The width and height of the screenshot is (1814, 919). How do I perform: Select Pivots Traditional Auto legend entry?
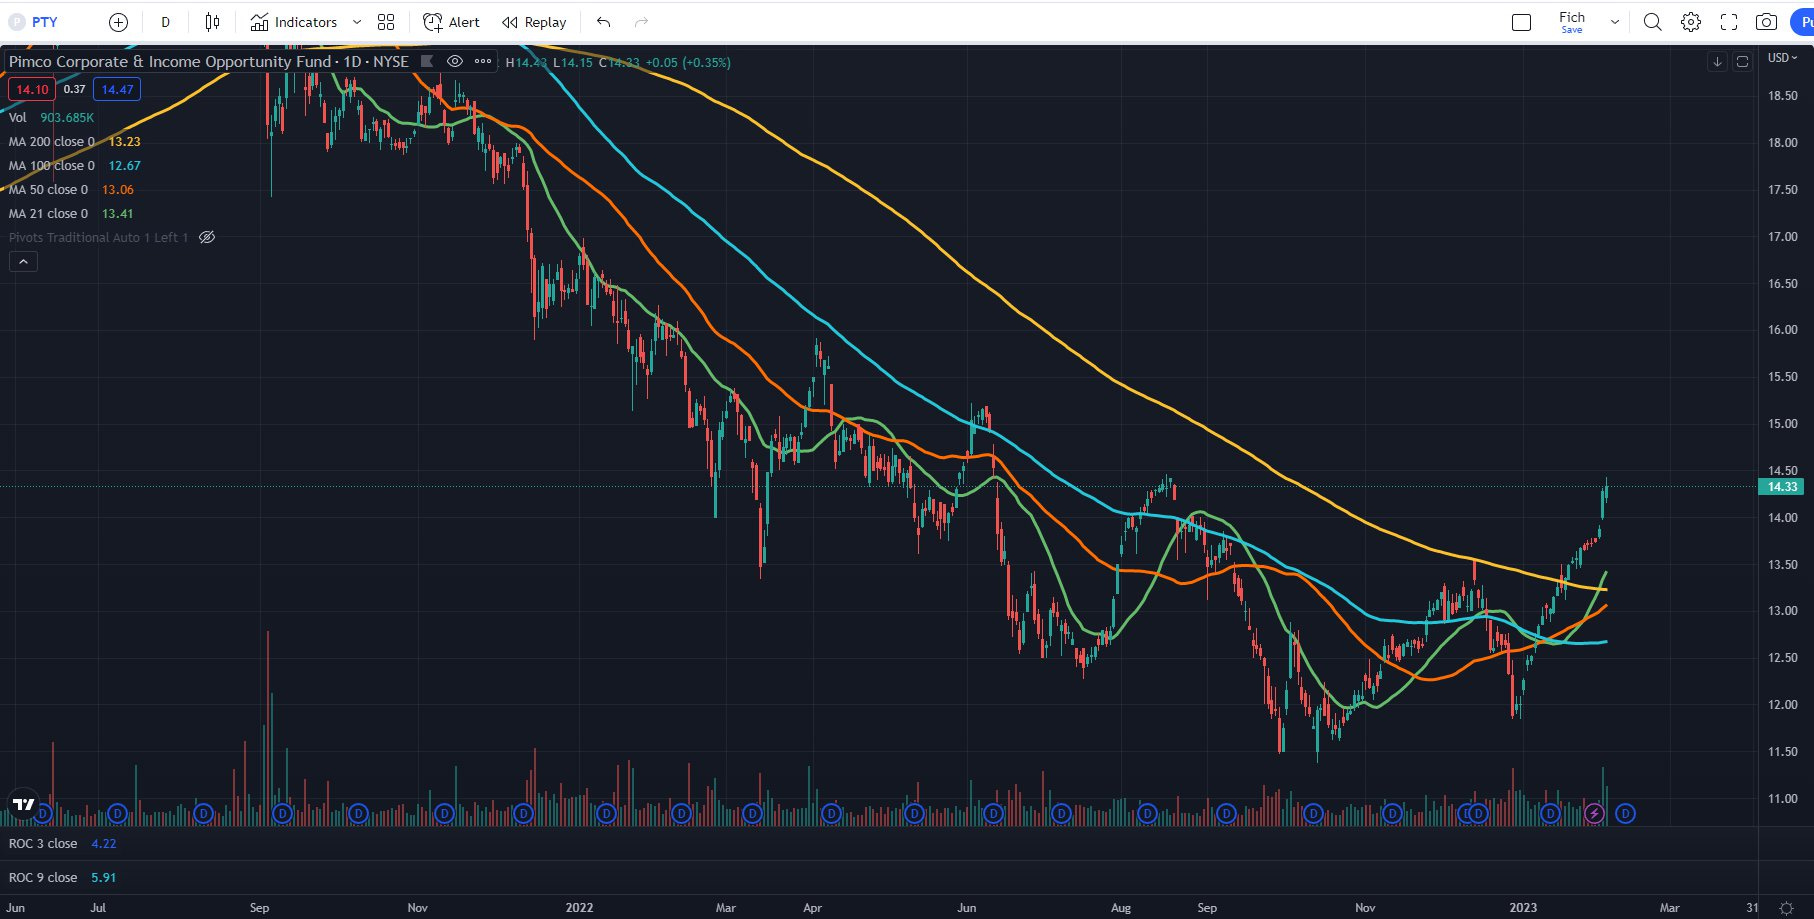[98, 237]
